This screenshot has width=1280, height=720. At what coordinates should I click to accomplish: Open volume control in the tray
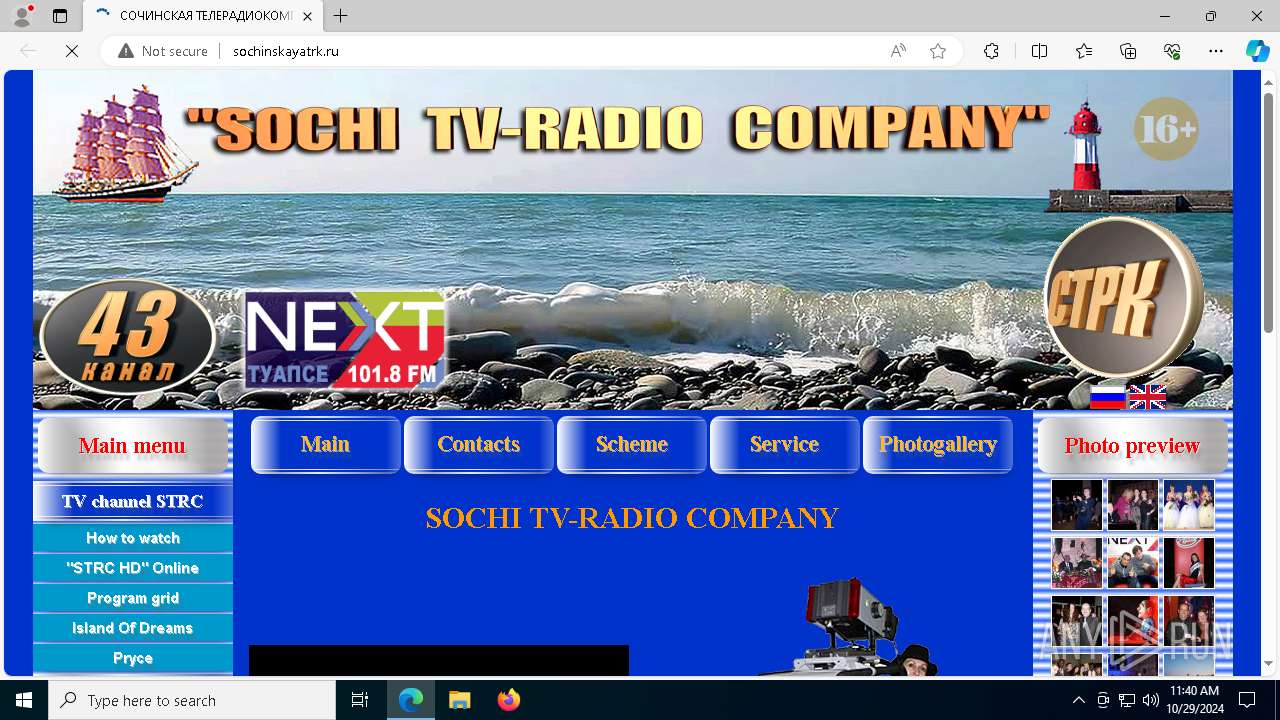[1150, 700]
